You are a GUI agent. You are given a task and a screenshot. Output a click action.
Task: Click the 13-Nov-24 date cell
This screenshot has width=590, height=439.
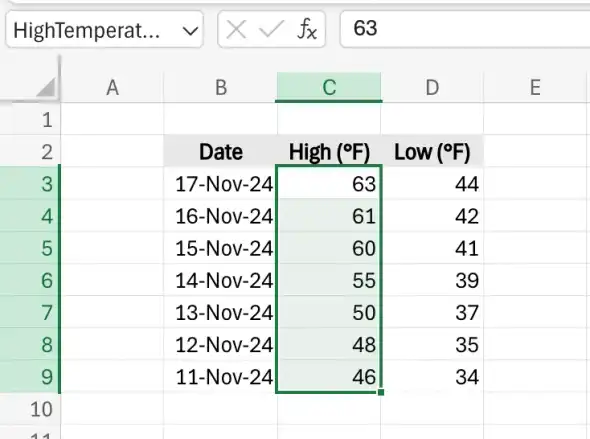tap(220, 312)
